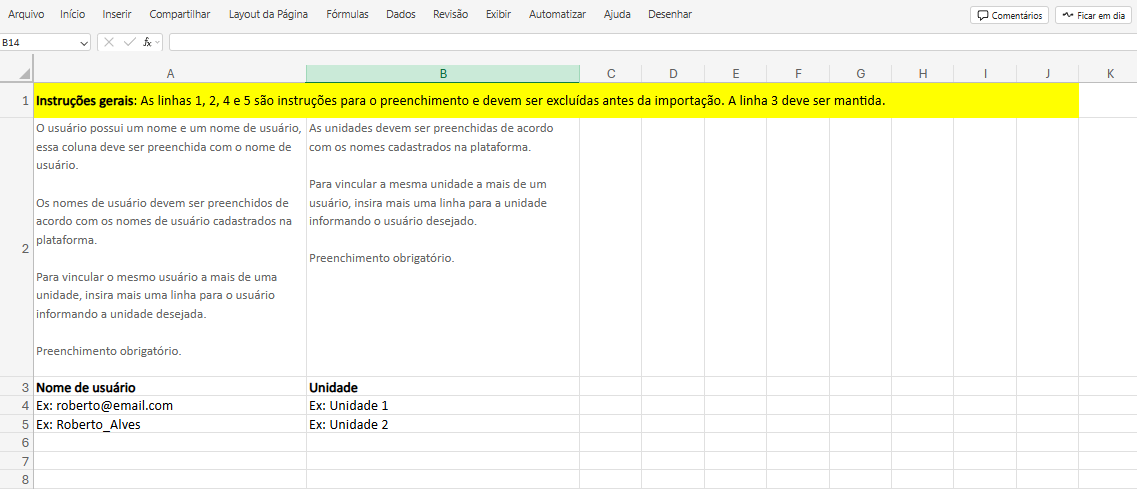Open the Compartilhar tab
The height and width of the screenshot is (489, 1137).
click(180, 15)
